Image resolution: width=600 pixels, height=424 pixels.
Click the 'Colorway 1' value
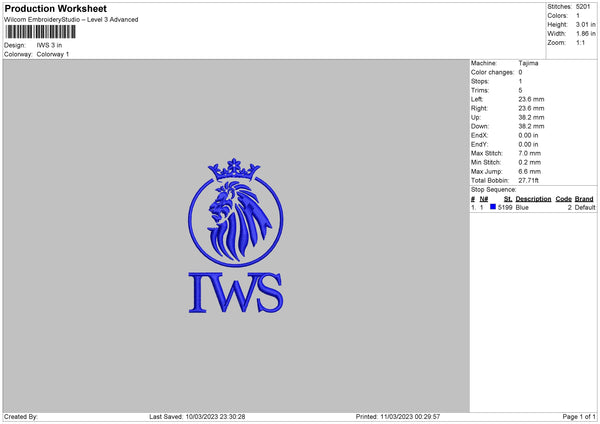coord(53,54)
